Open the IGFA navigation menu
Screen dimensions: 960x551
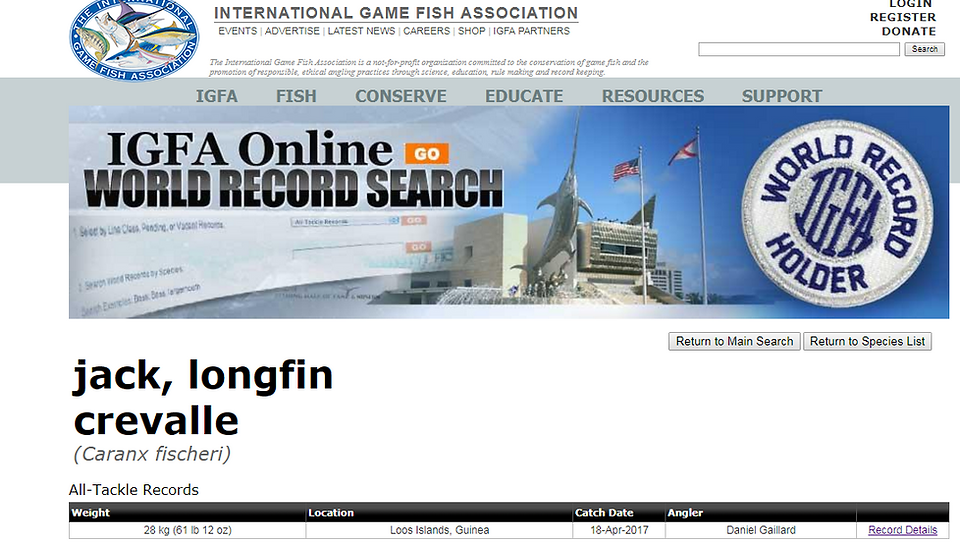click(x=217, y=96)
